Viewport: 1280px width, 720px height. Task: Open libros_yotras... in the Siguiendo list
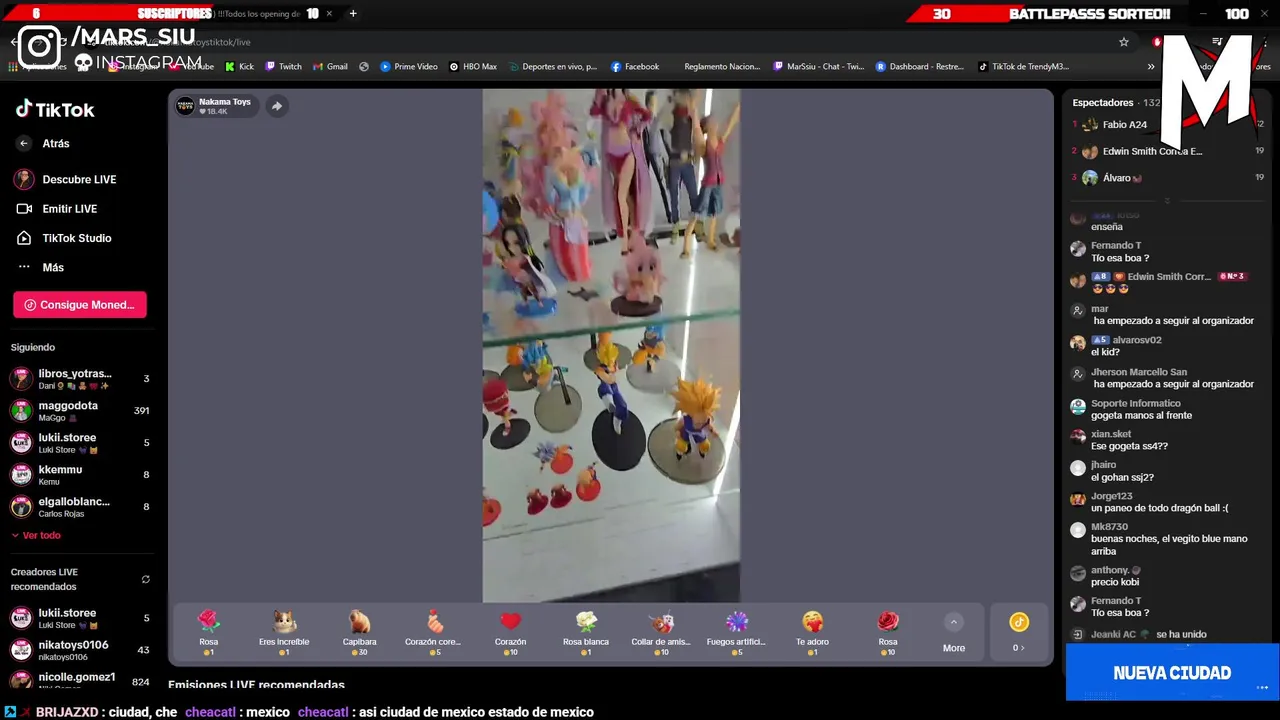coord(80,378)
